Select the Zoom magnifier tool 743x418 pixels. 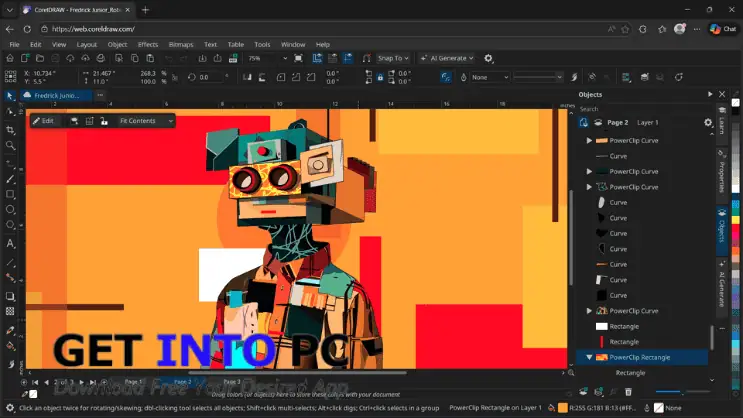pyautogui.click(x=10, y=145)
